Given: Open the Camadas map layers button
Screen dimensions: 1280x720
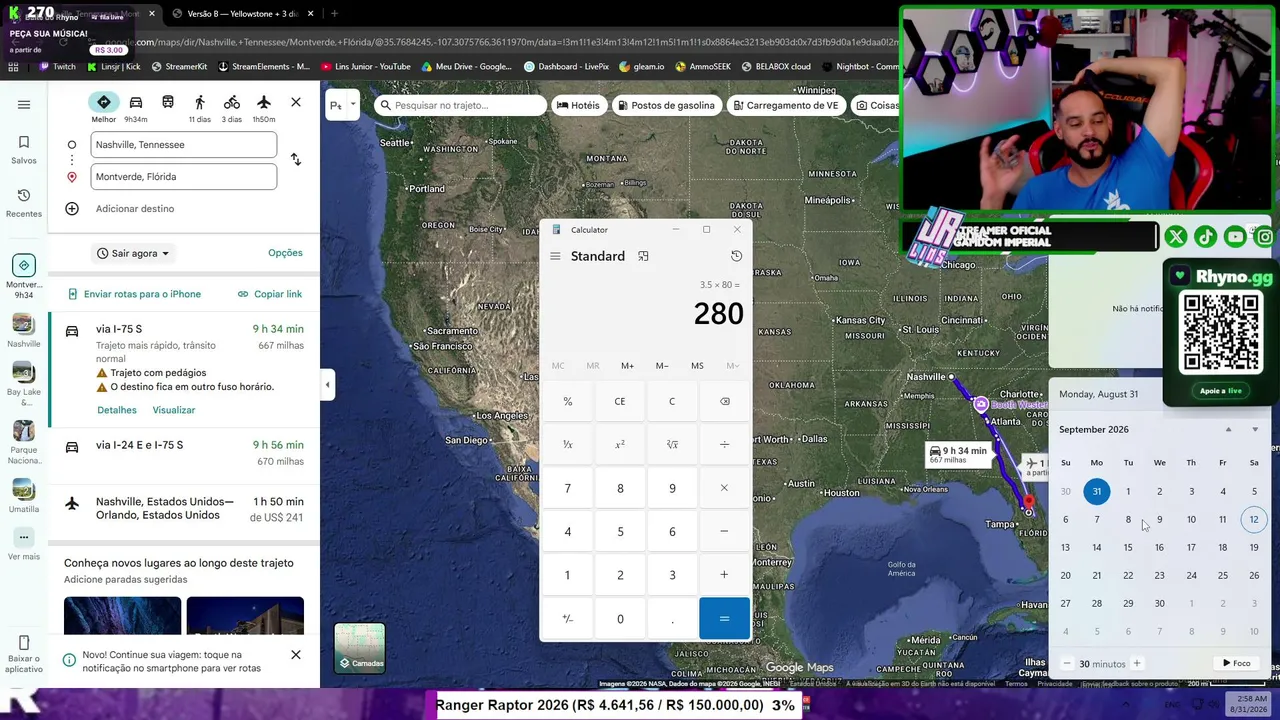Looking at the screenshot, I should click(360, 648).
